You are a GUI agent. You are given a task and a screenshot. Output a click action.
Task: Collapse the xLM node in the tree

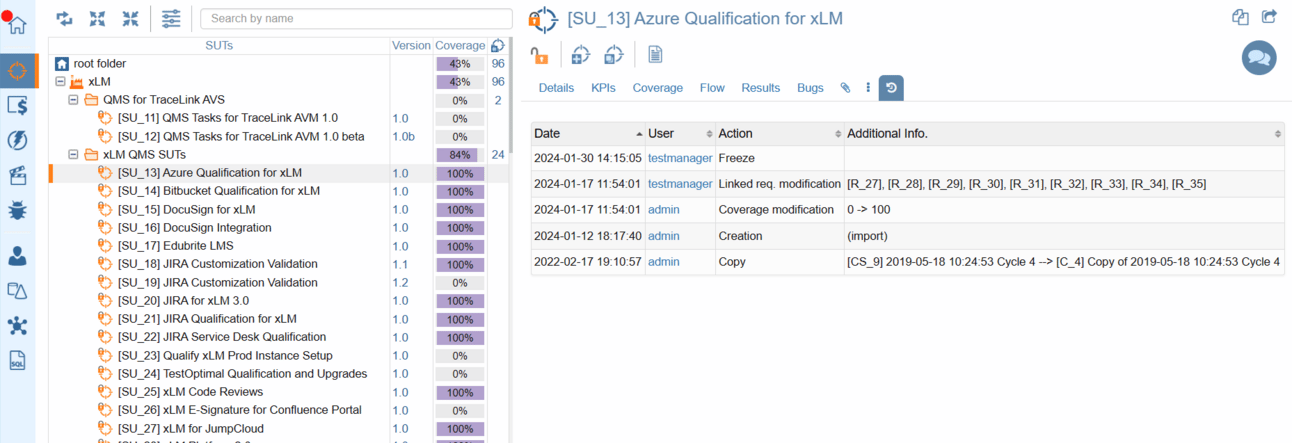pyautogui.click(x=61, y=82)
